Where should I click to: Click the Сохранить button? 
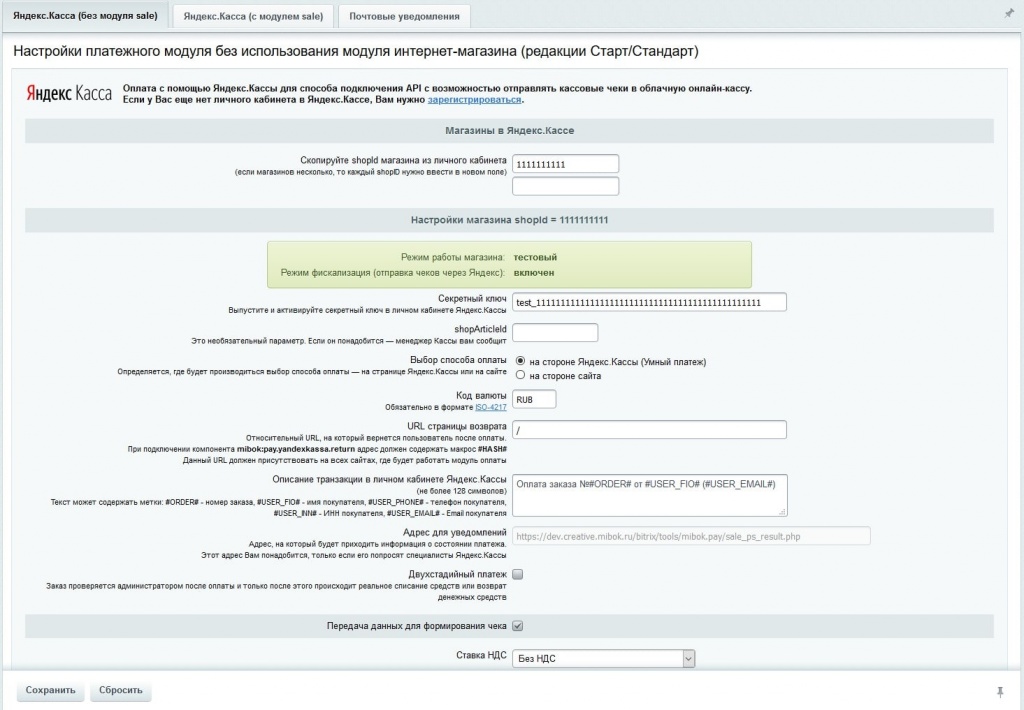(50, 690)
